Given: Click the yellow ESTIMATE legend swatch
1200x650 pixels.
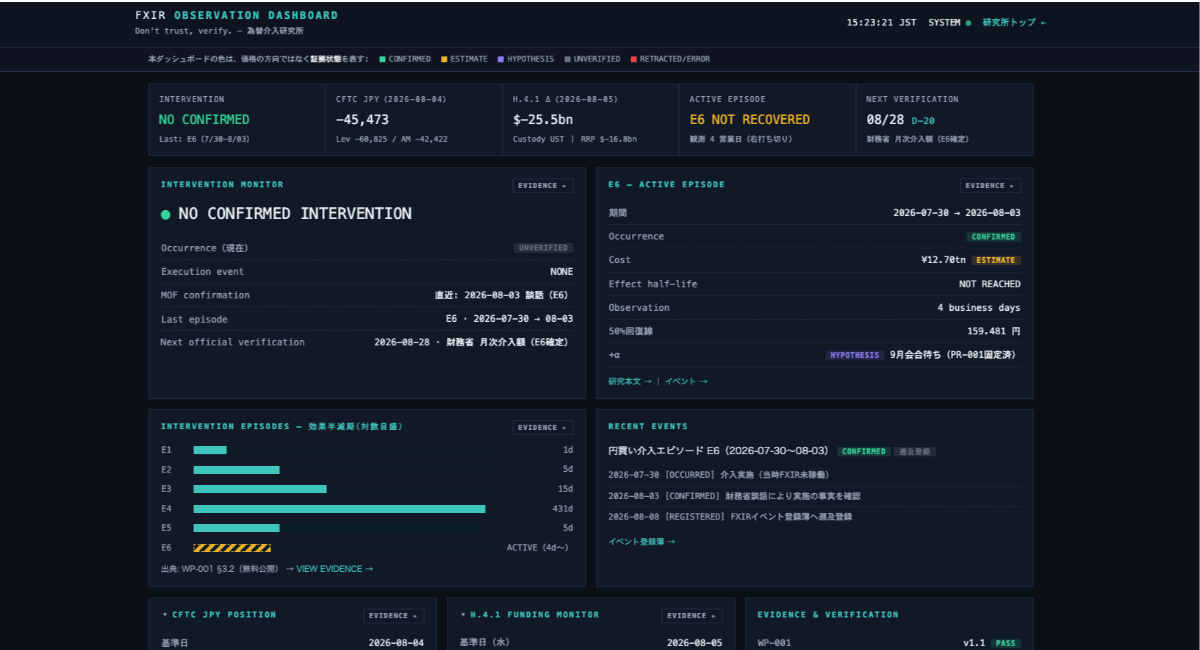Looking at the screenshot, I should point(444,59).
